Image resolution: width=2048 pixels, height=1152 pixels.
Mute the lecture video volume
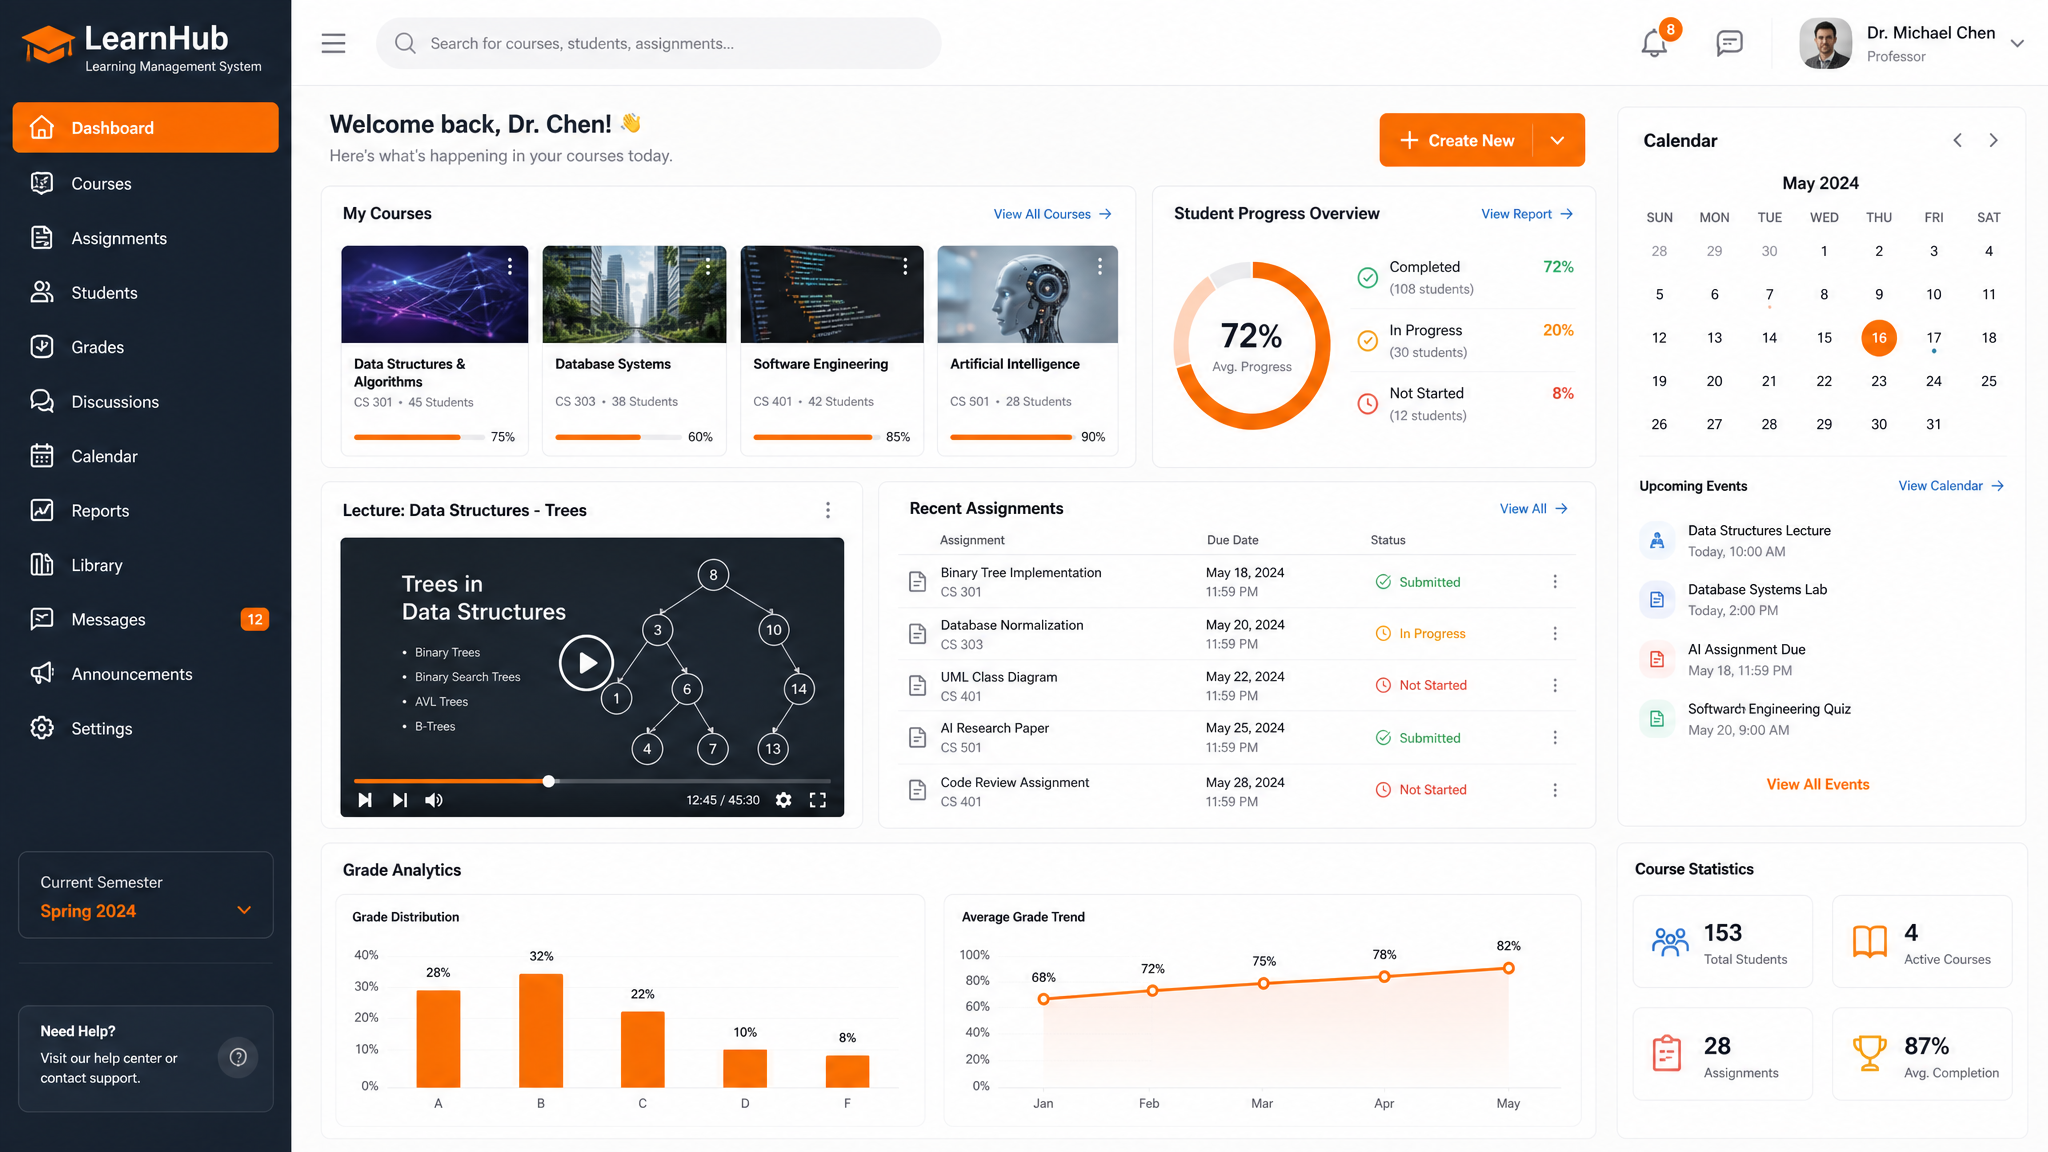pos(434,800)
